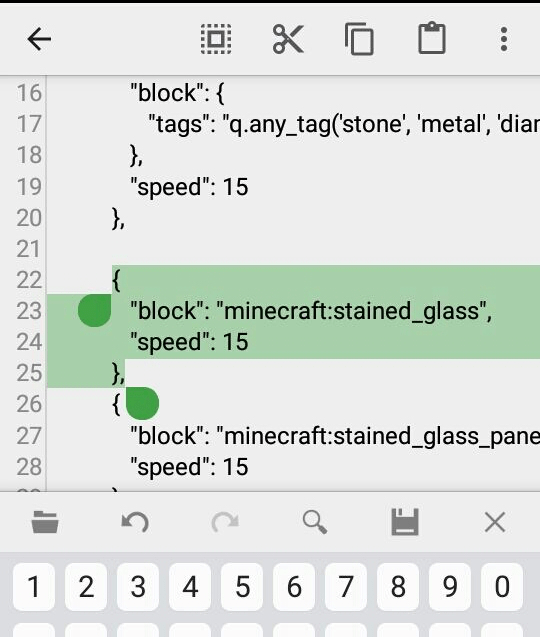The width and height of the screenshot is (540, 637).
Task: Tap number key 1 on keyboard
Action: click(x=34, y=587)
